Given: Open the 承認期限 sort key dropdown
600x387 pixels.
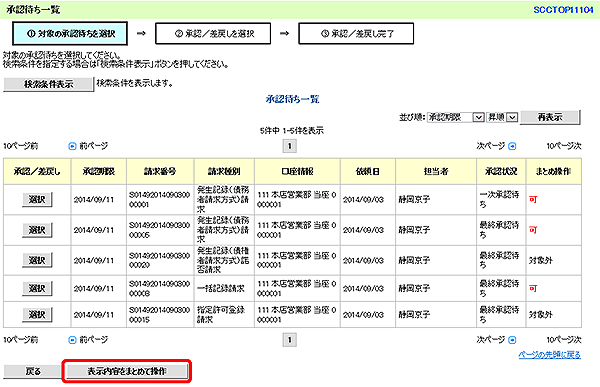Looking at the screenshot, I should point(456,117).
